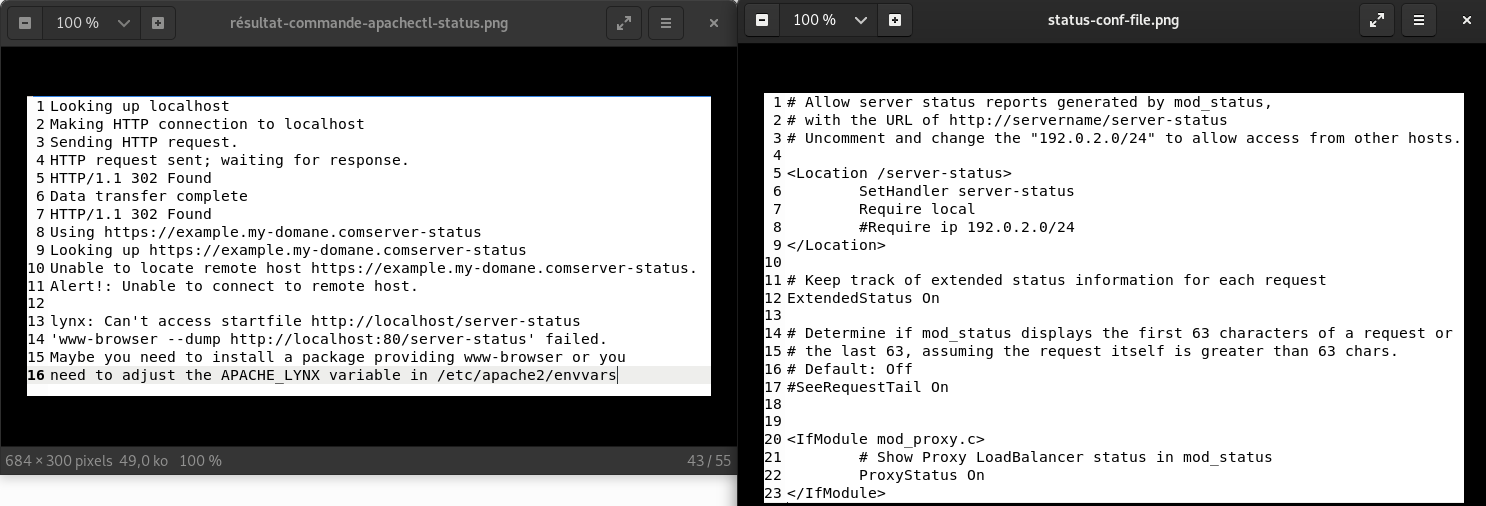Click '<IfModule mod_proxy.c>' line
This screenshot has height=506, width=1486.
886,439
